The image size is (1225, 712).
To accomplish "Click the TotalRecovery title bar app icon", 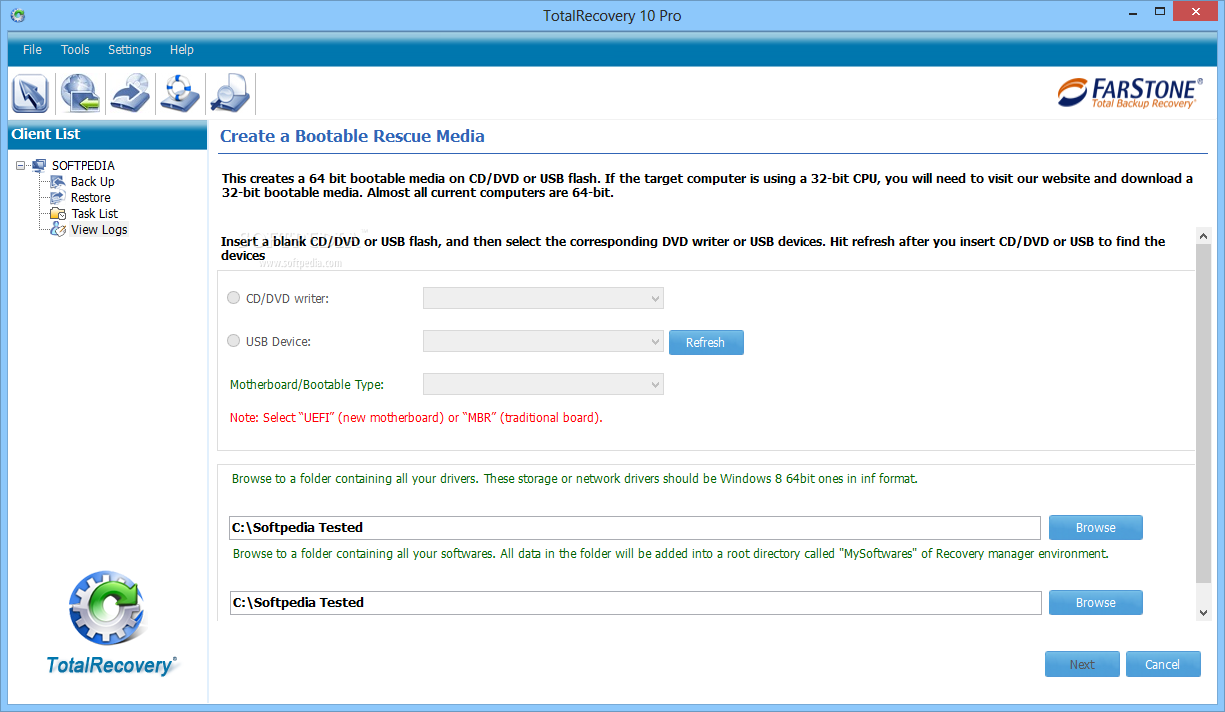I will coord(17,16).
